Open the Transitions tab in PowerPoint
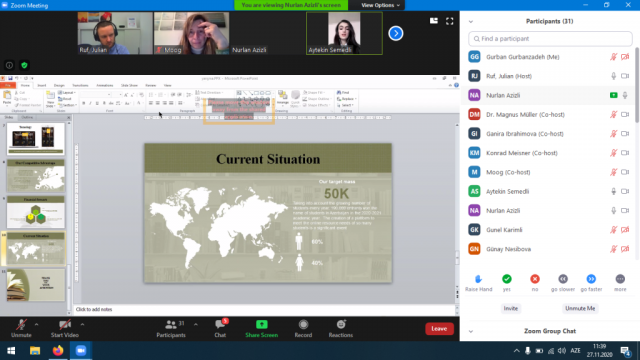 point(80,86)
